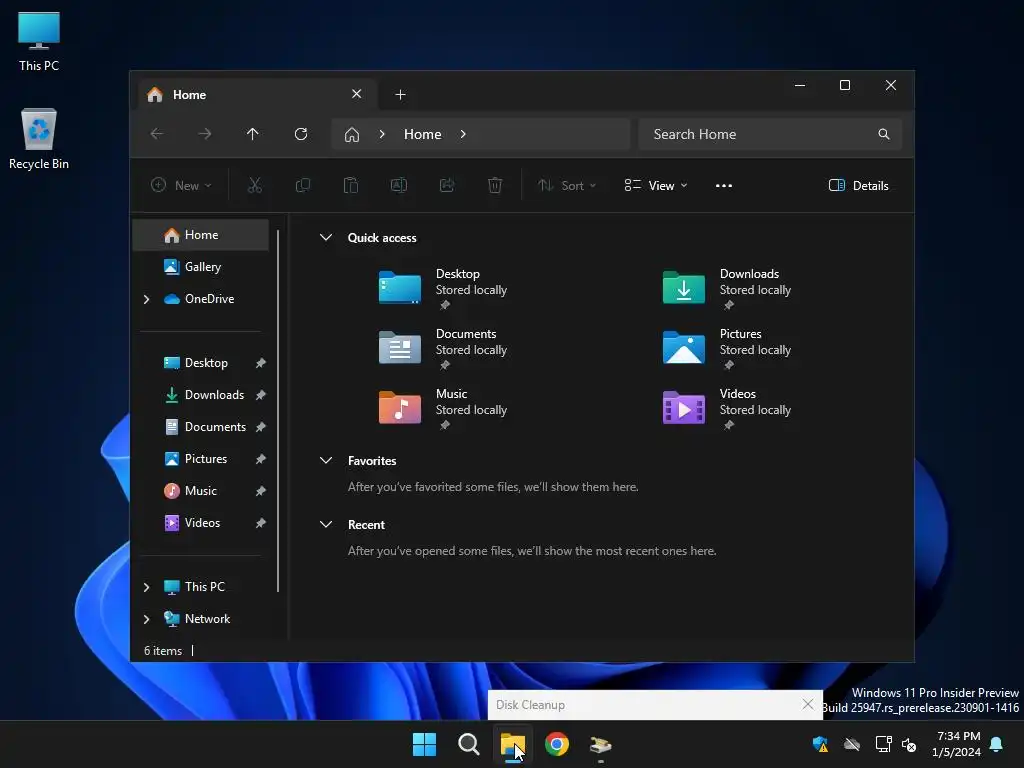Close the Home tab

357,94
